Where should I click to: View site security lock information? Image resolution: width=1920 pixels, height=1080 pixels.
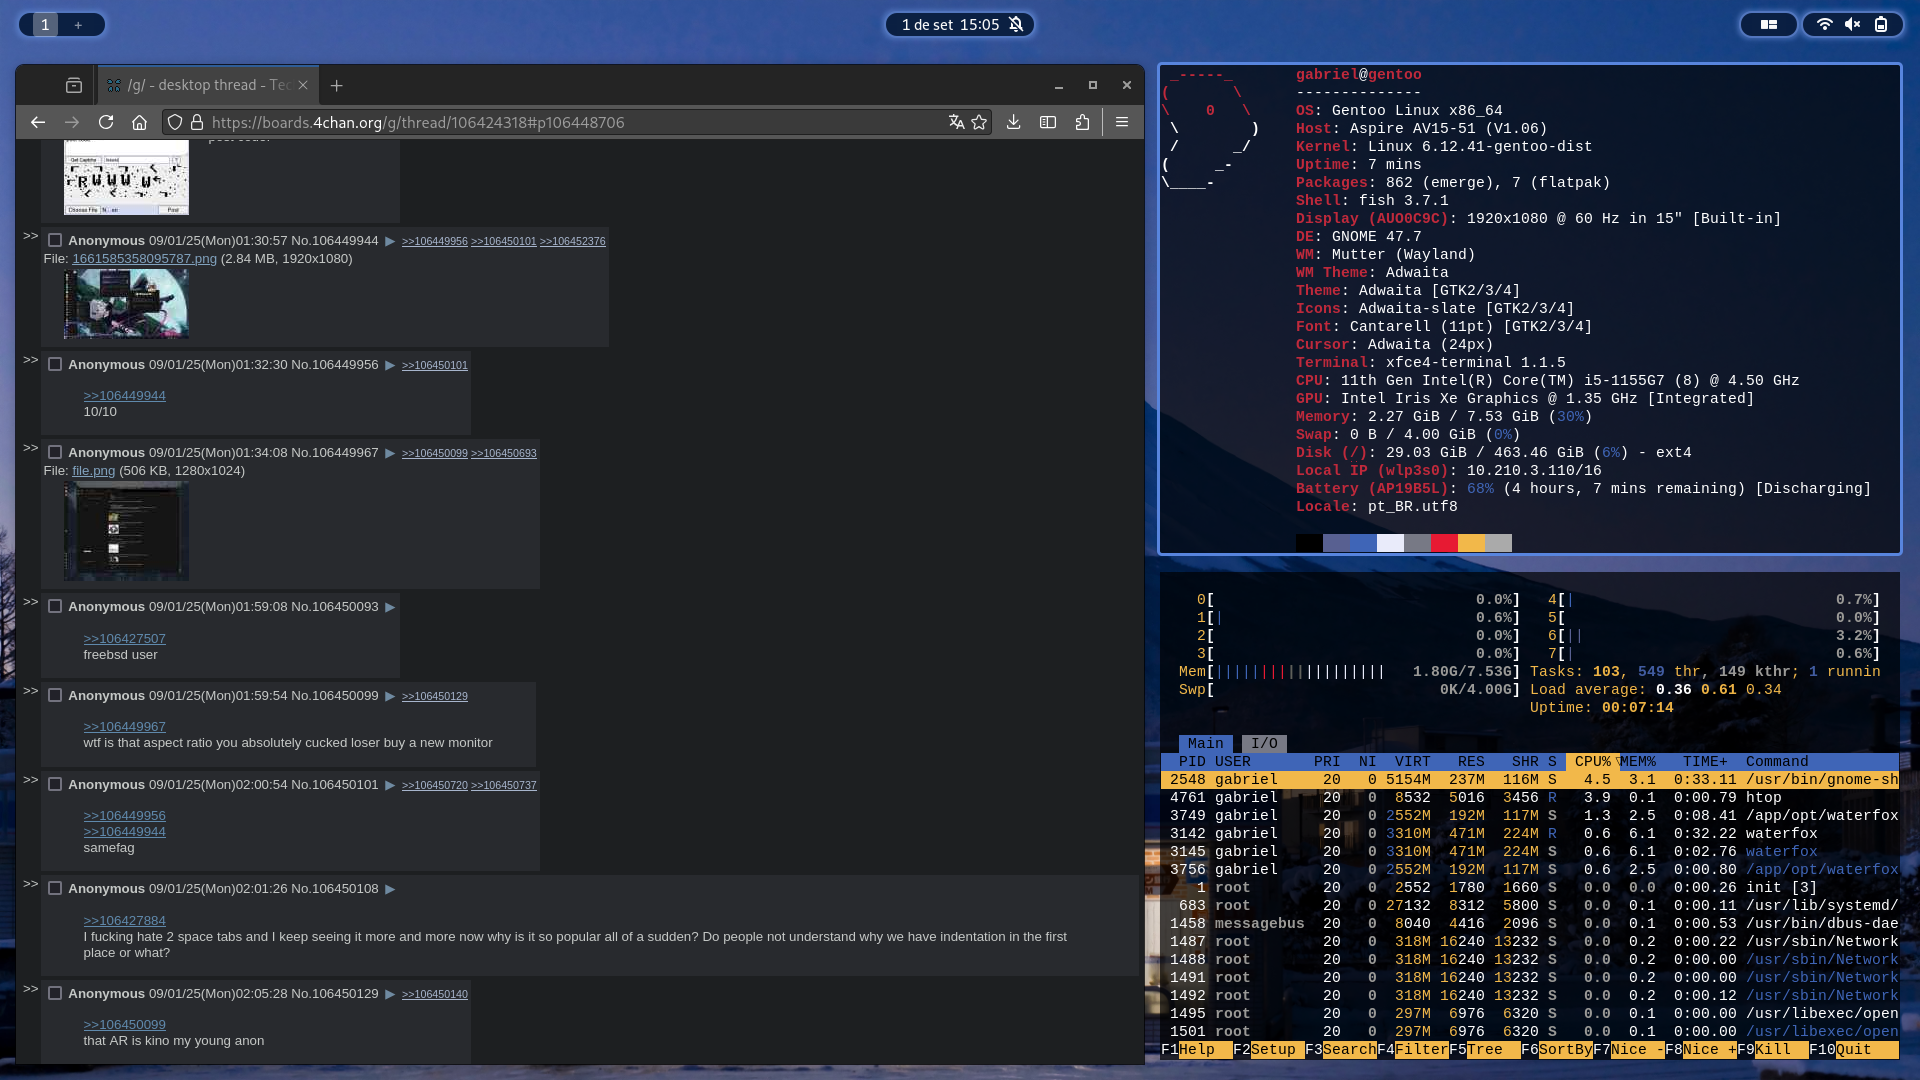197,122
